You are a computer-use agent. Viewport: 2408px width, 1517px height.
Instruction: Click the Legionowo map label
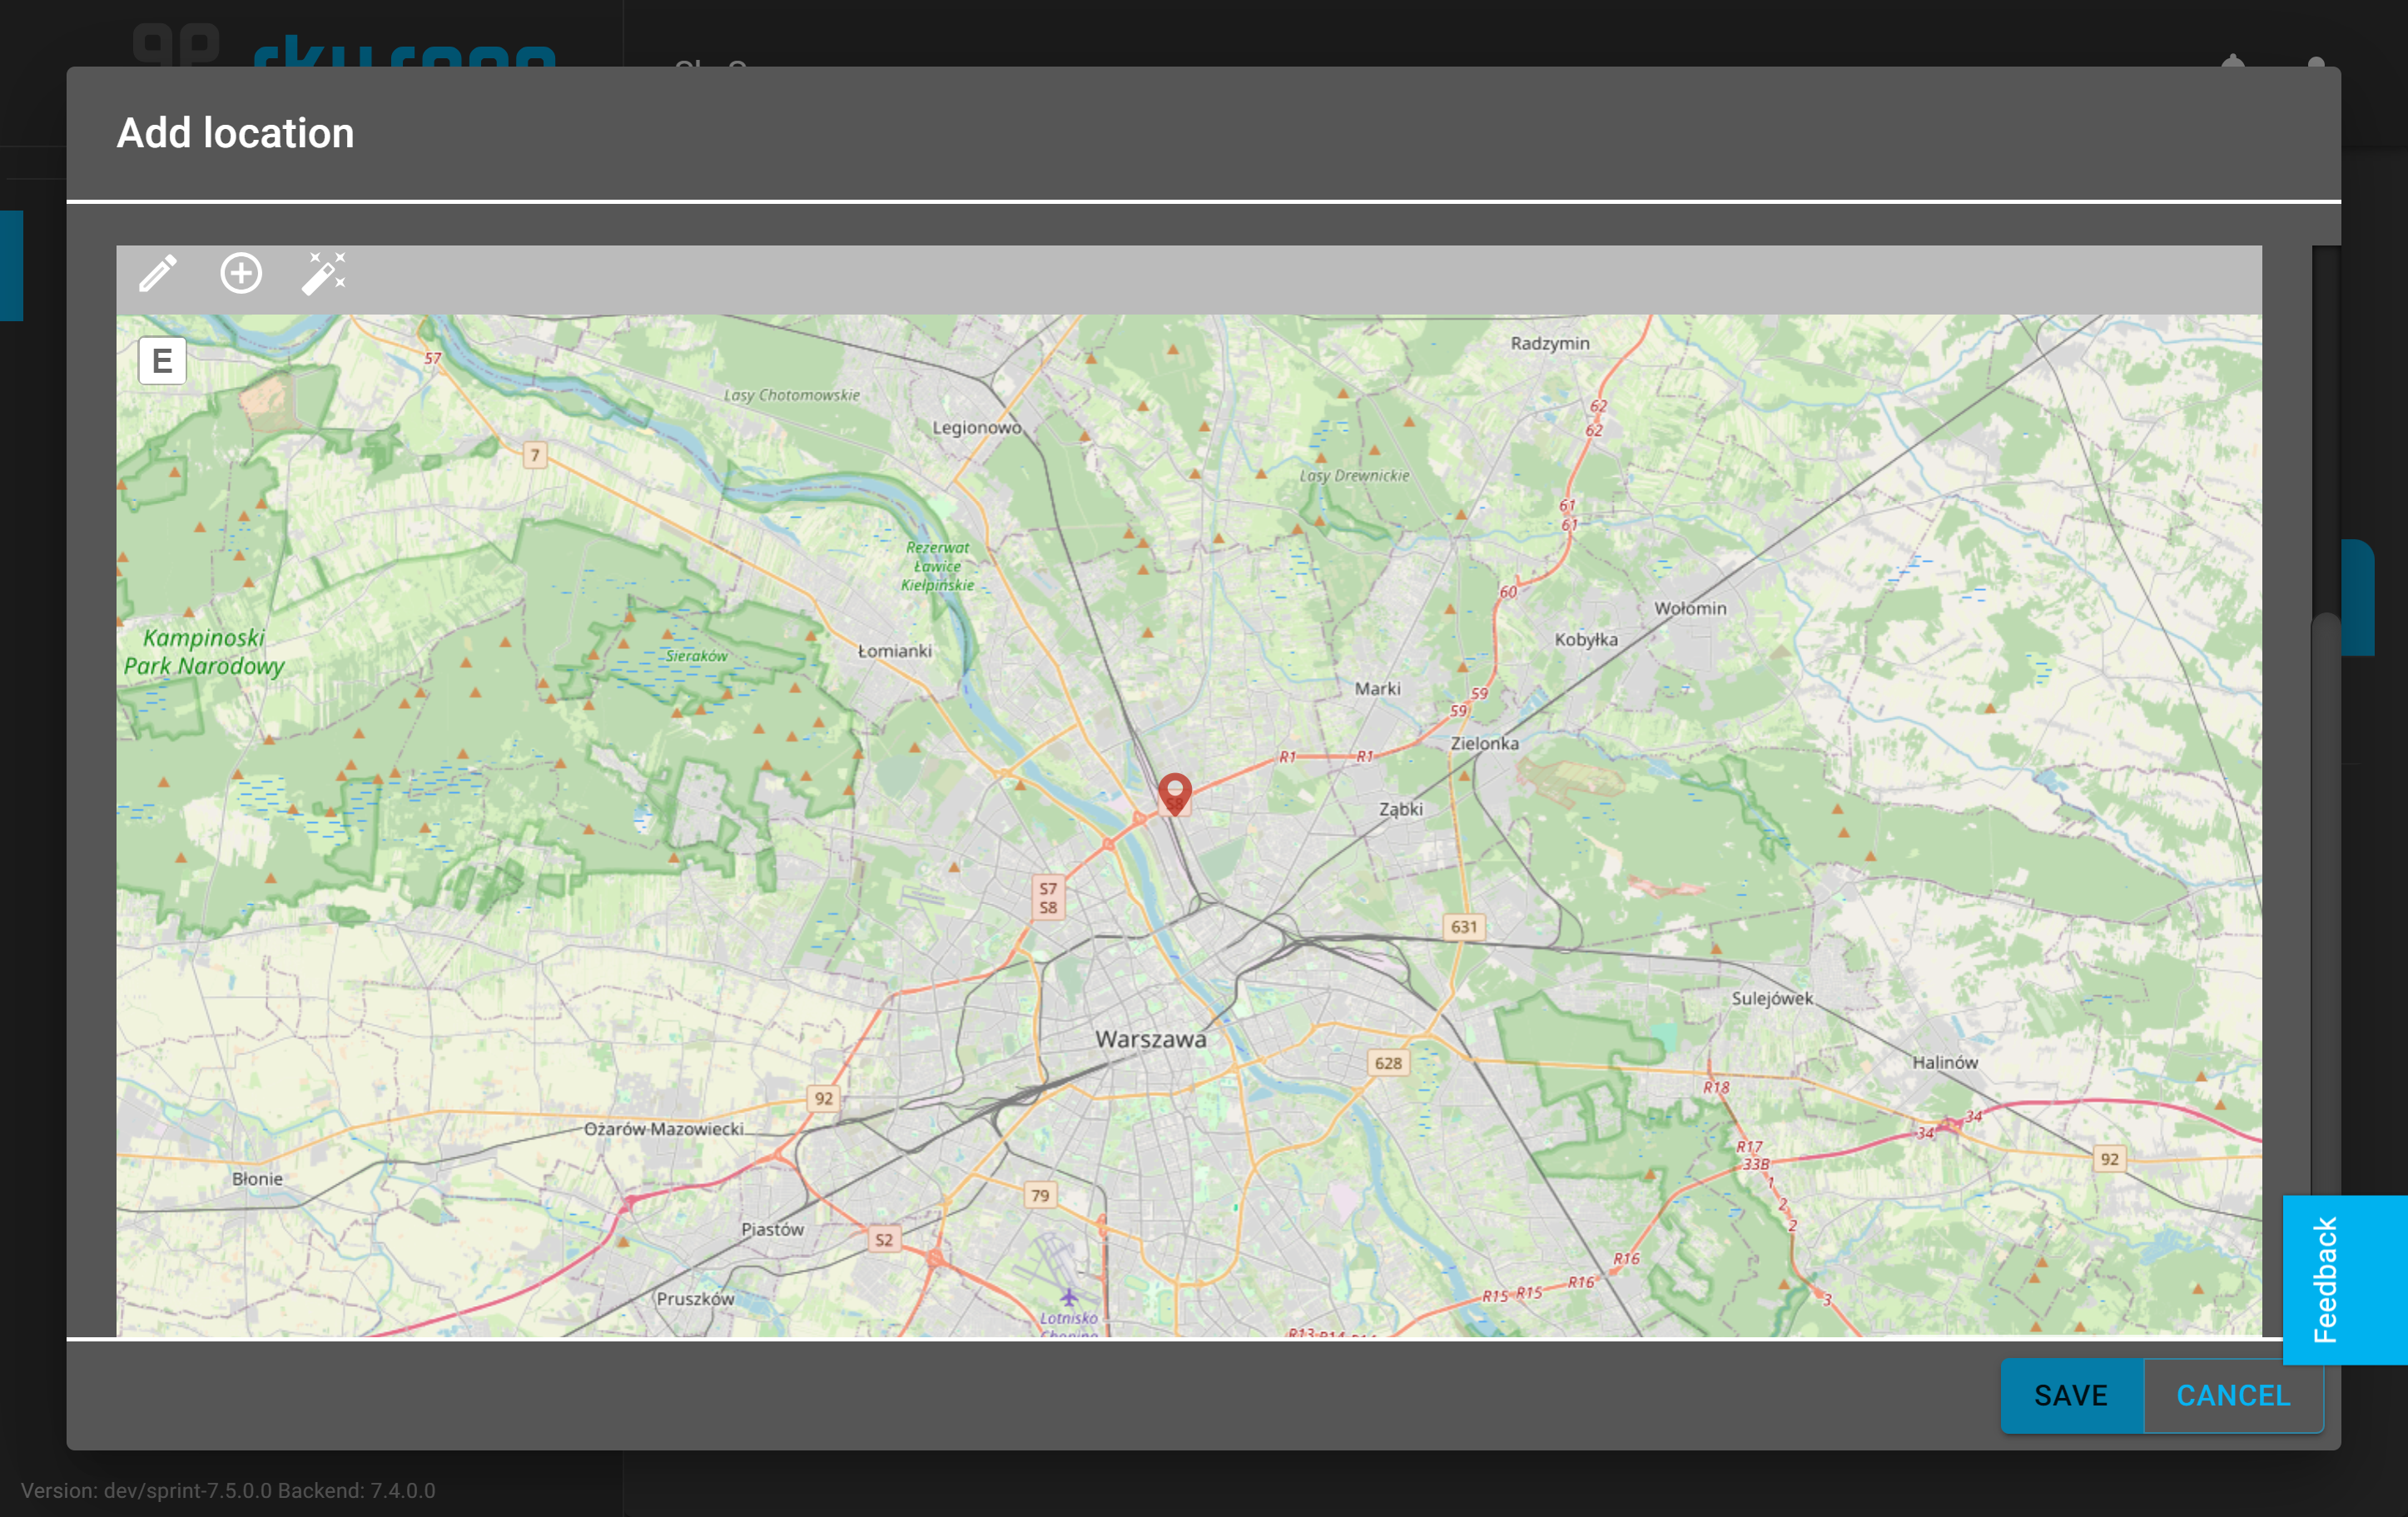tap(977, 427)
